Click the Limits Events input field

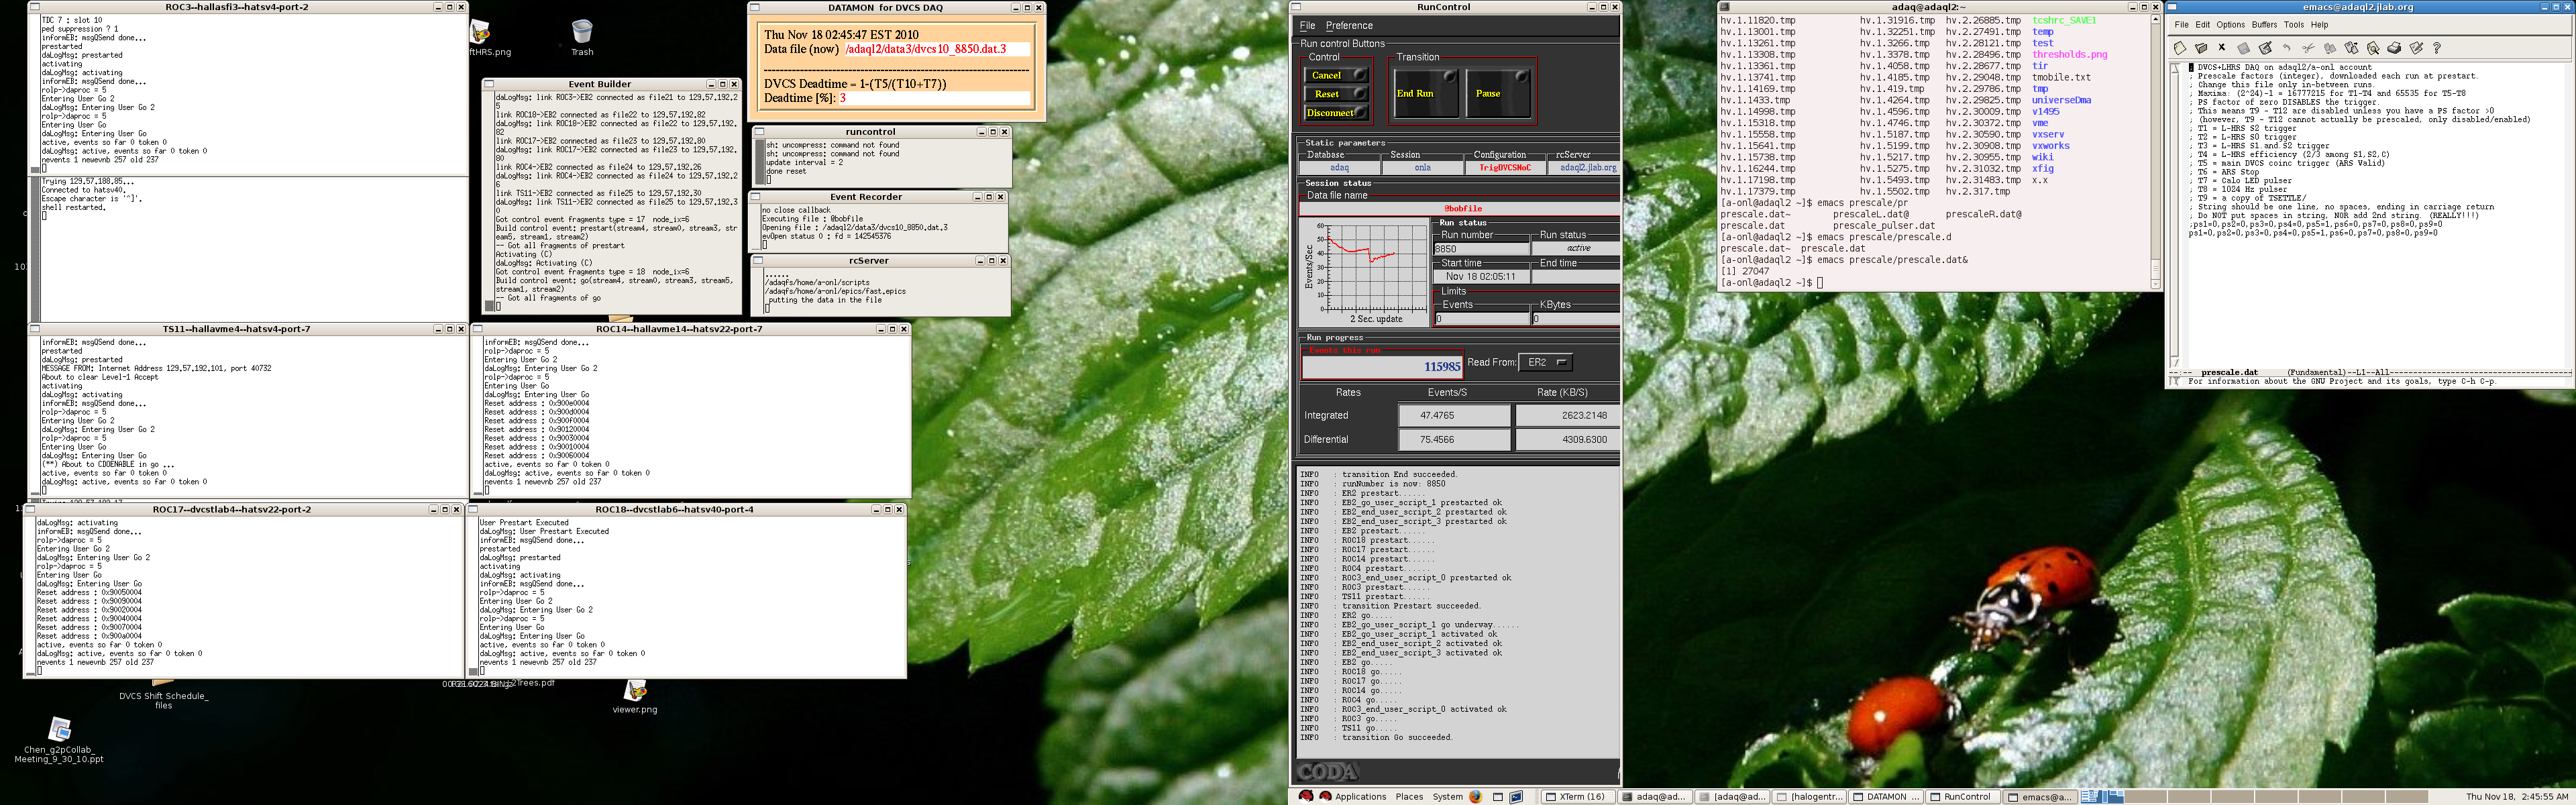(1481, 319)
